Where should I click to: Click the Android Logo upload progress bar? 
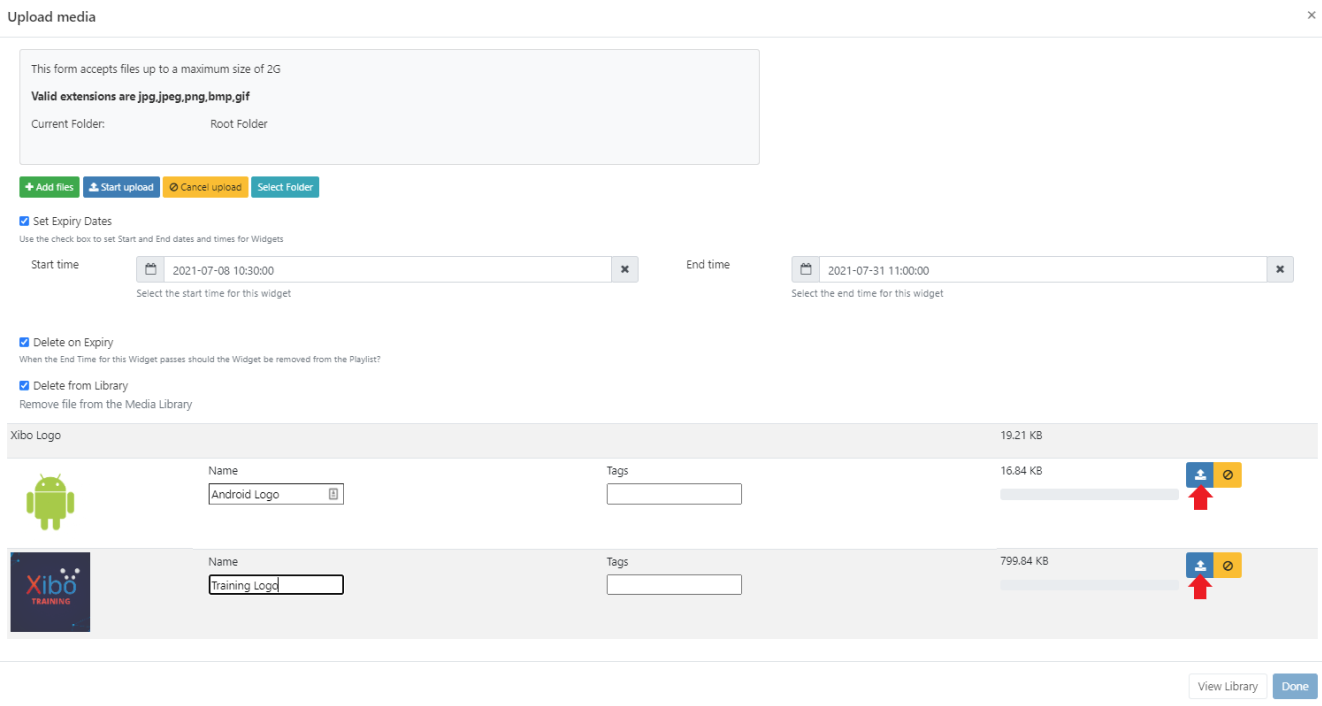point(1089,494)
